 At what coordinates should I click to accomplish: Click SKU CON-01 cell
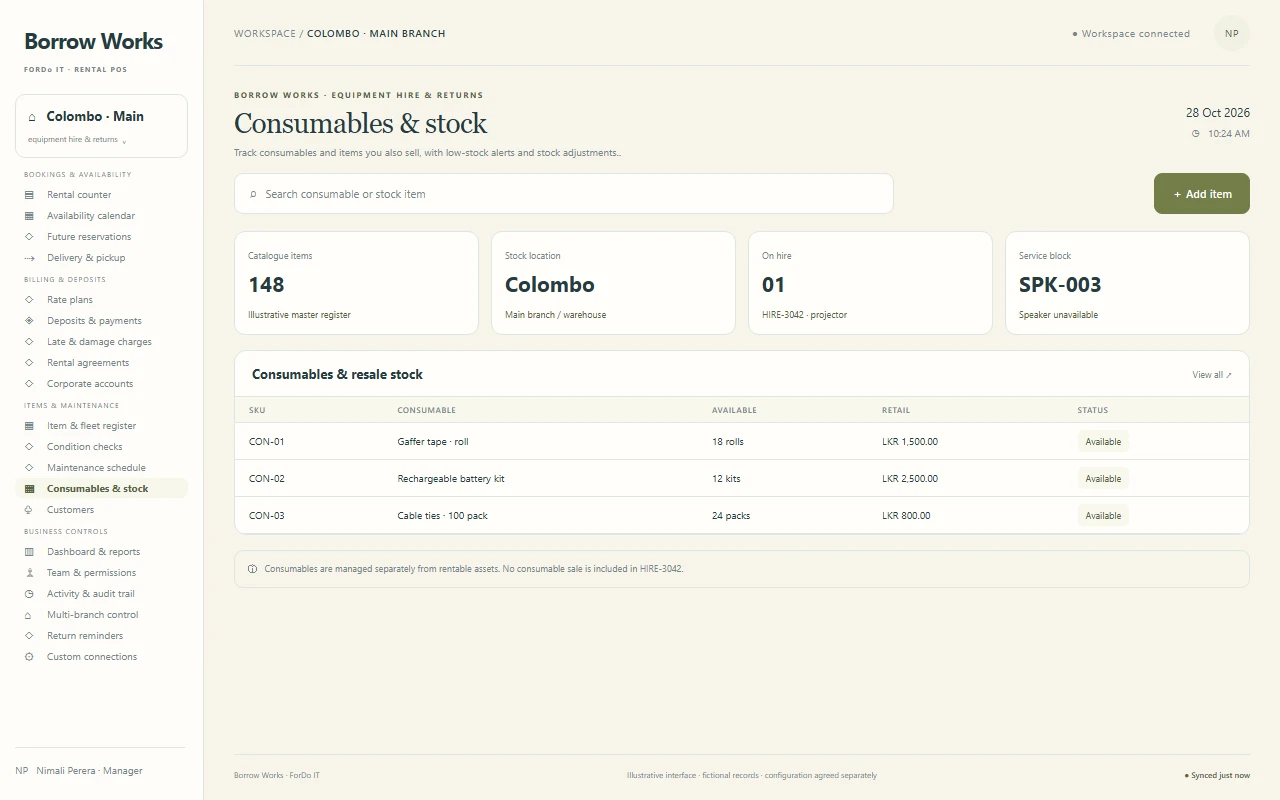coord(267,442)
